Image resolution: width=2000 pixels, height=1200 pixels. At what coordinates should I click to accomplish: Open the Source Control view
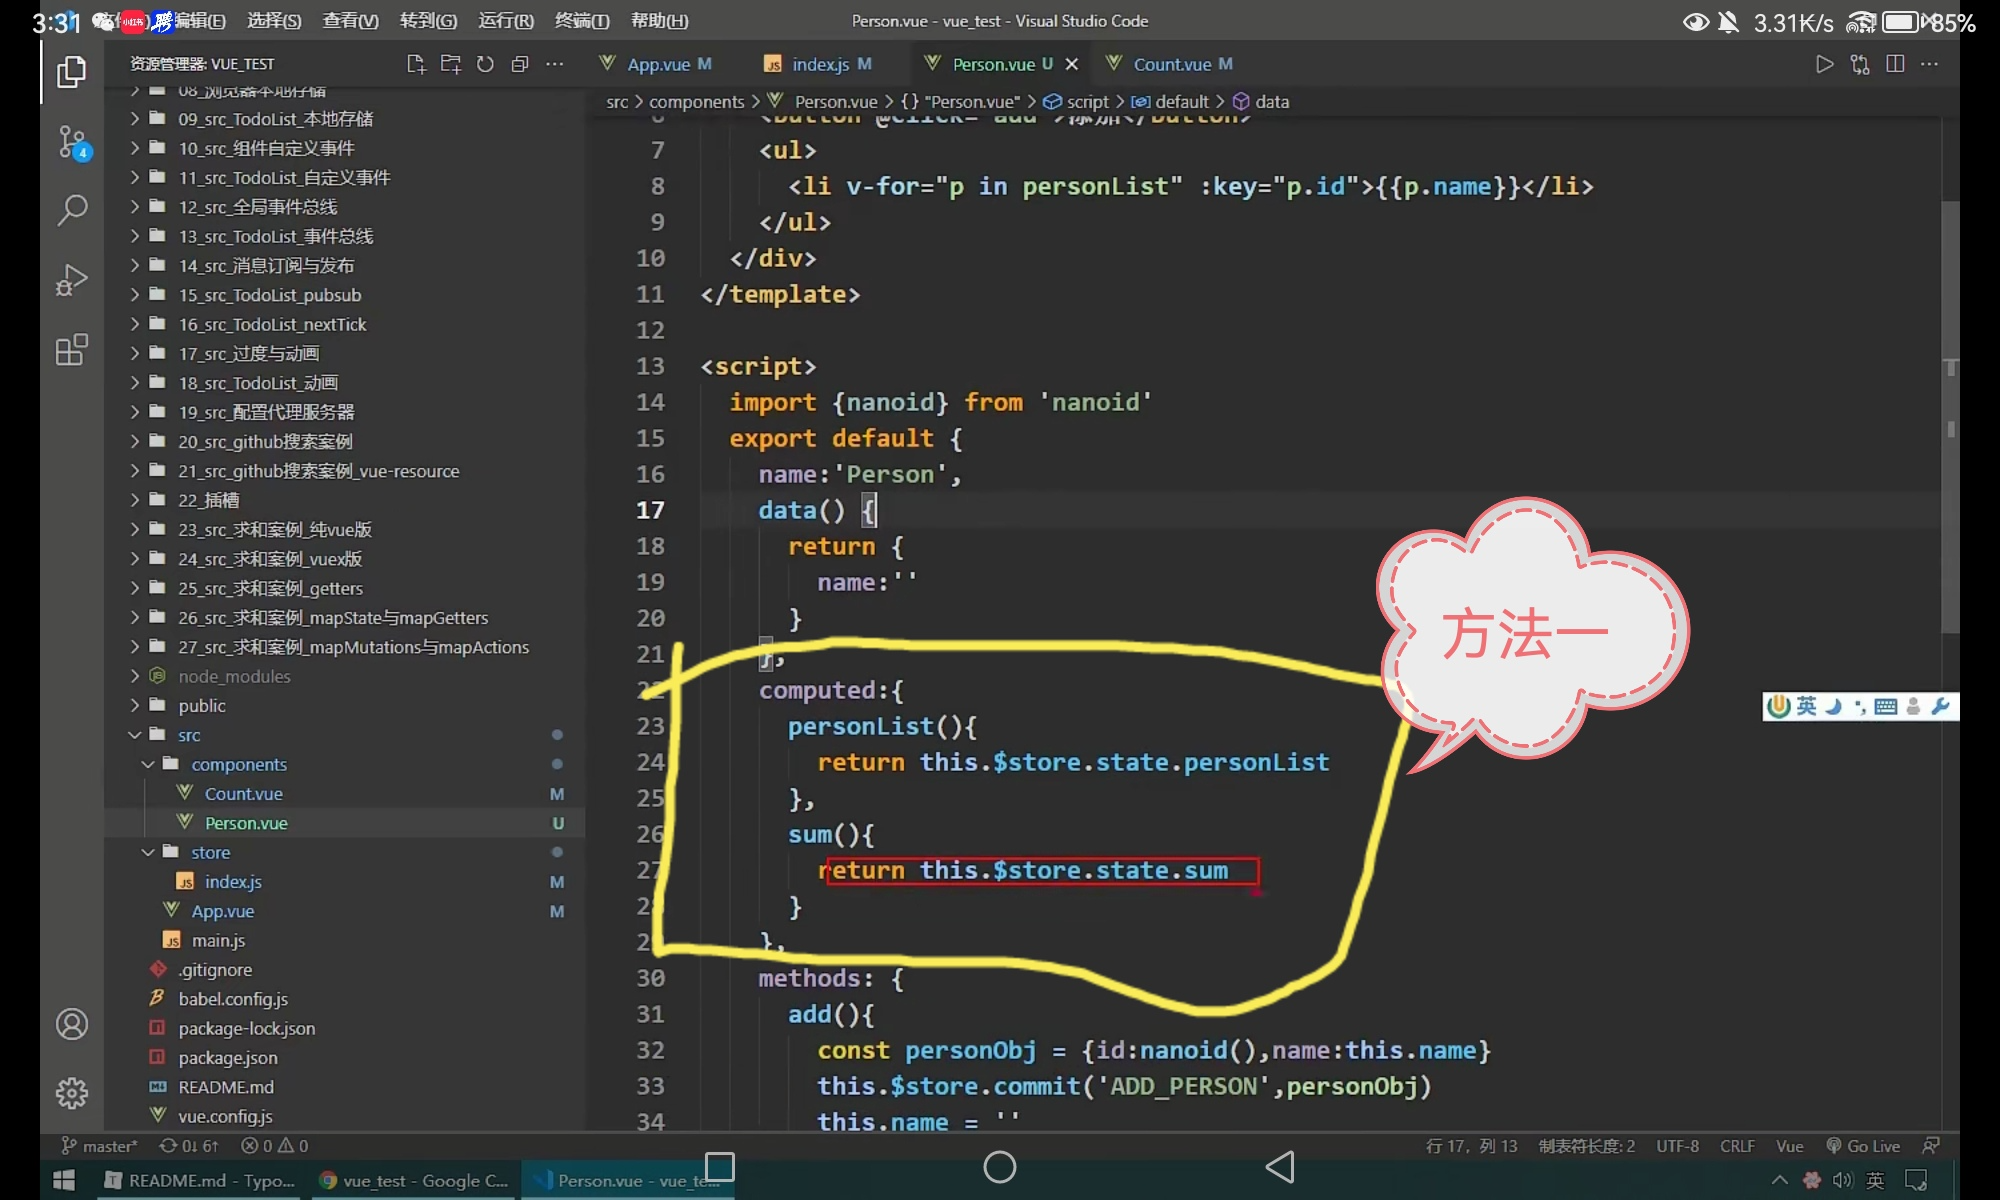(72, 142)
